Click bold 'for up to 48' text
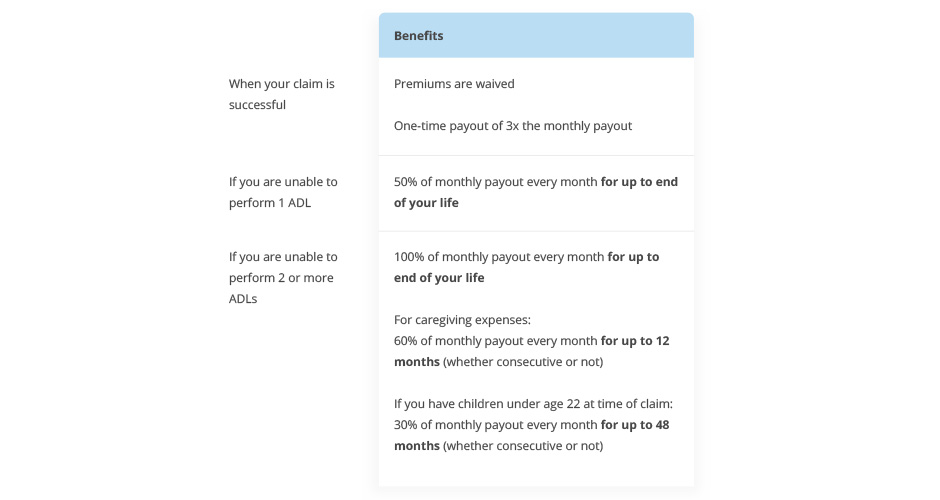The image size is (940, 500). point(635,424)
